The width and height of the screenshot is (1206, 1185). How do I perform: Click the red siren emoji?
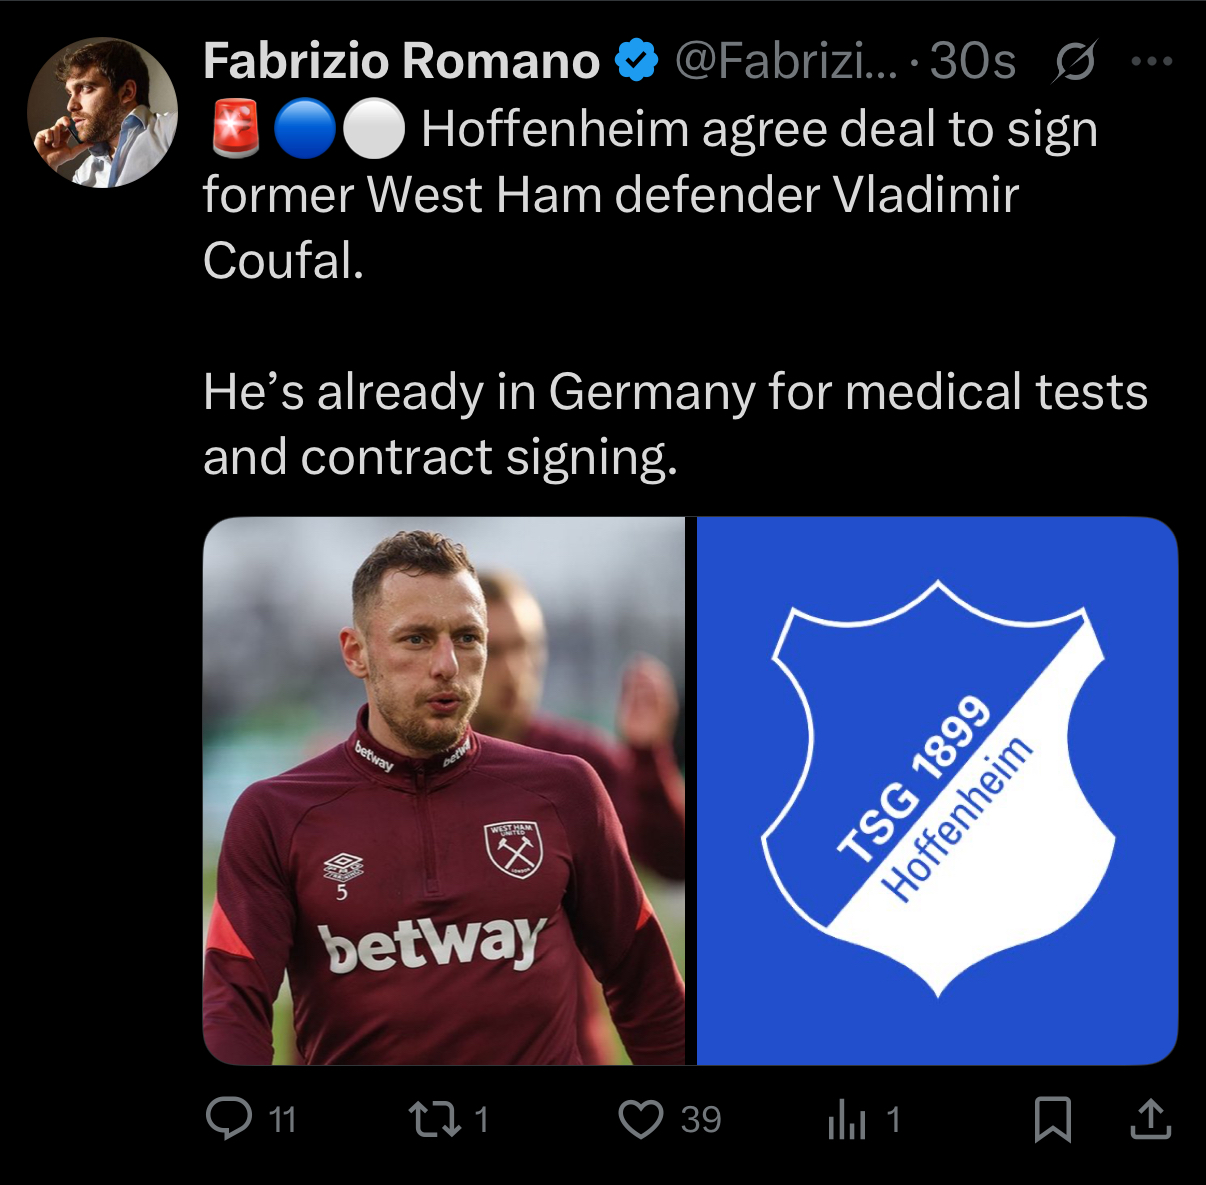pyautogui.click(x=236, y=131)
